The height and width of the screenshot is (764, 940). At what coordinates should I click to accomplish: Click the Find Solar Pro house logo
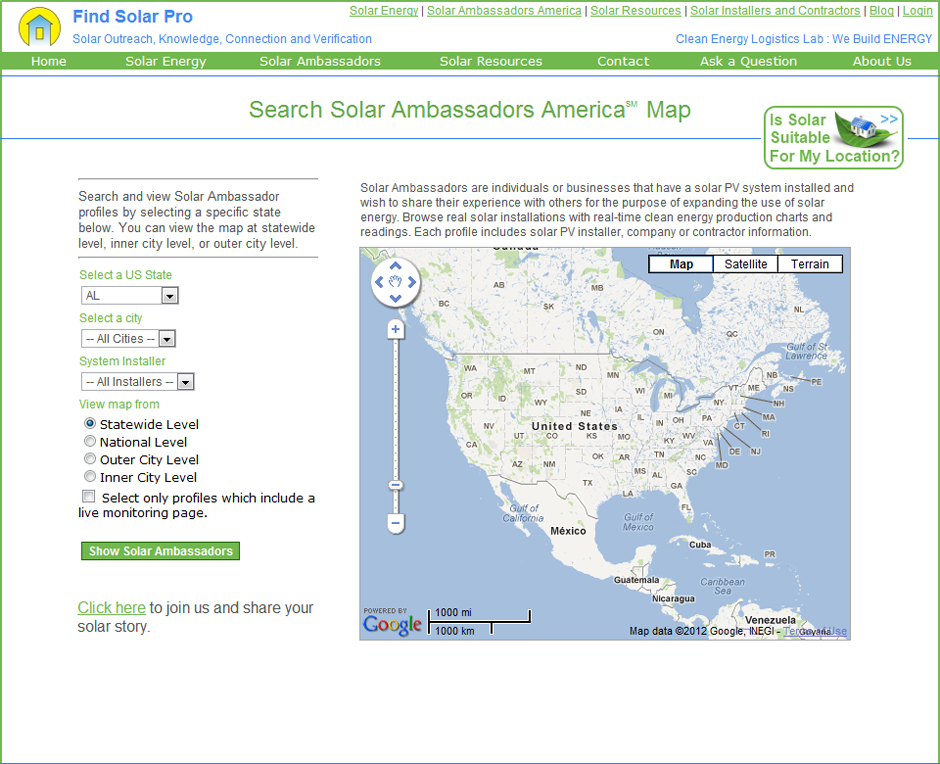[x=40, y=28]
